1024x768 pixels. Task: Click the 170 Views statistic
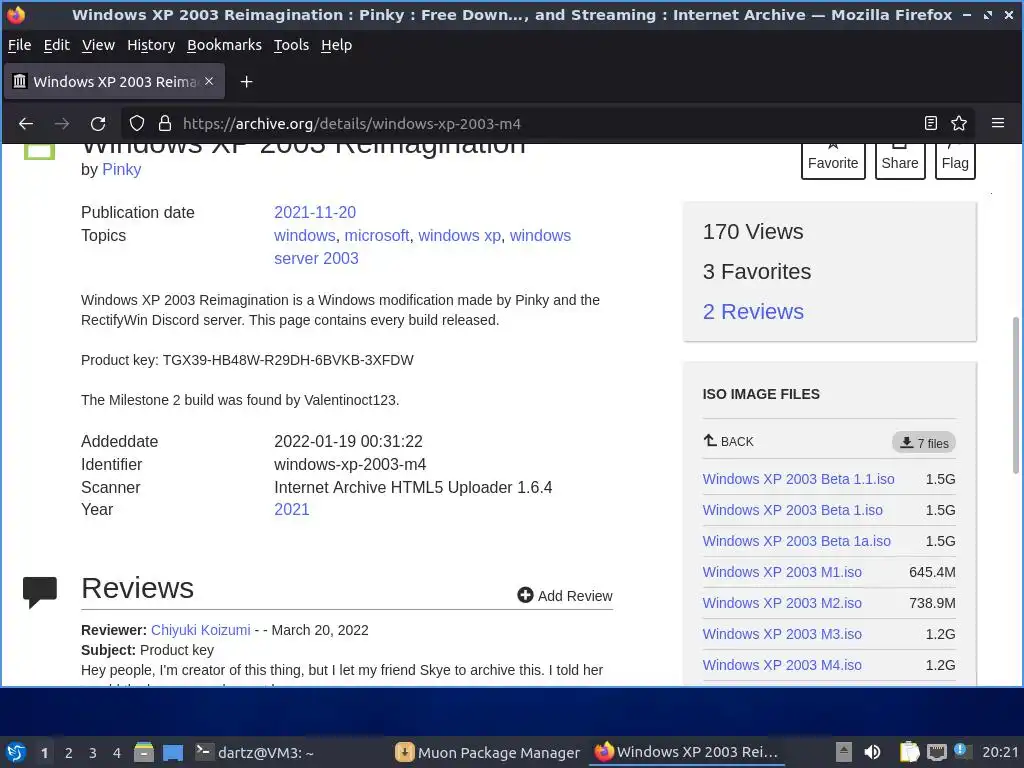coord(753,231)
